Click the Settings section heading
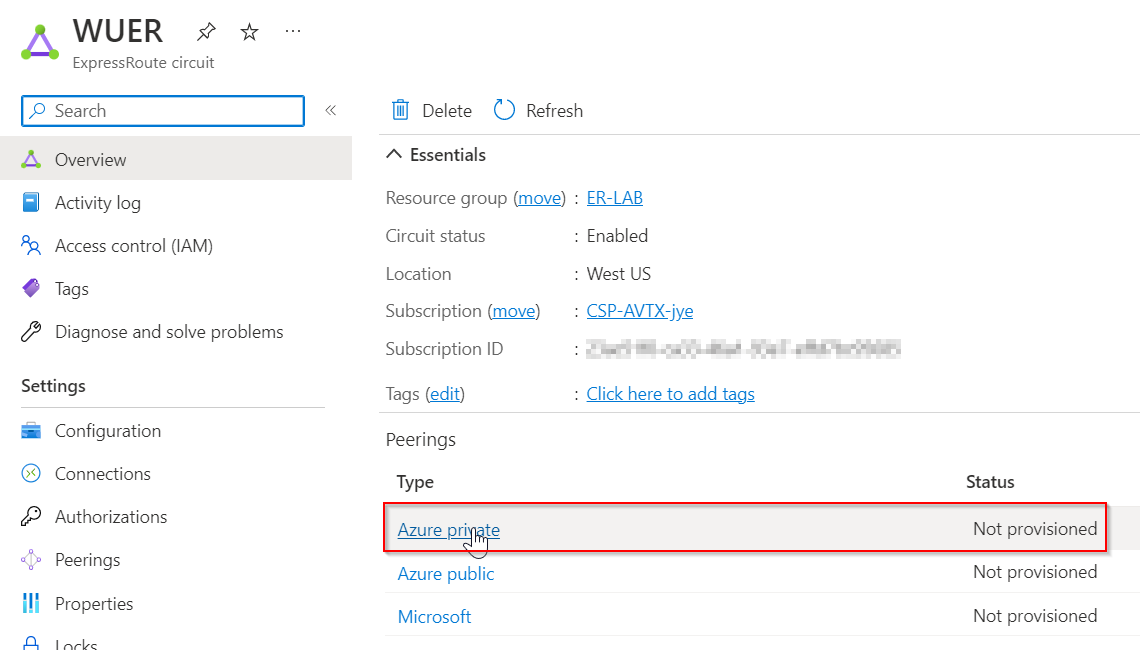This screenshot has height=650, width=1140. [53, 386]
